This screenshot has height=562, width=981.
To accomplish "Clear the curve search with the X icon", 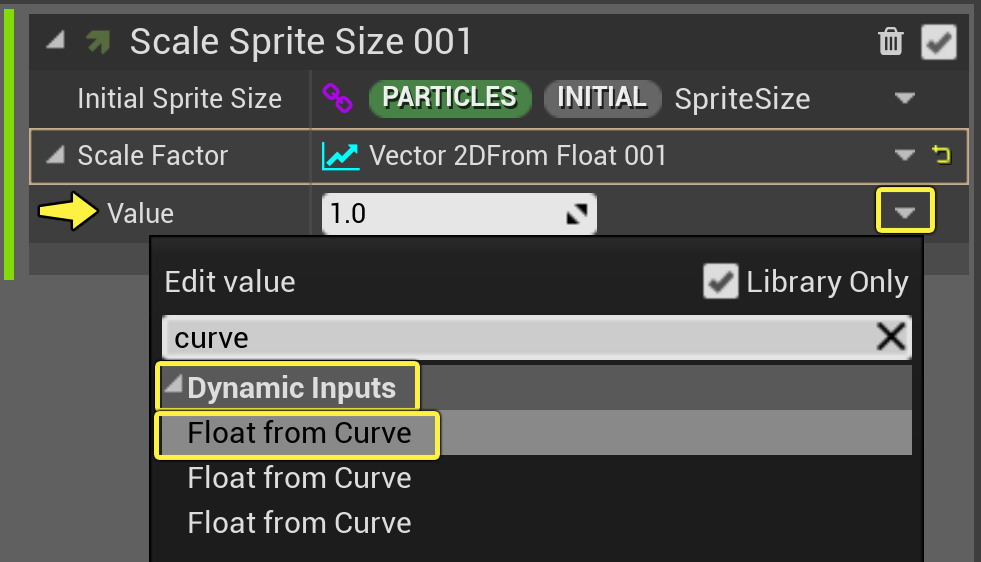I will [890, 338].
